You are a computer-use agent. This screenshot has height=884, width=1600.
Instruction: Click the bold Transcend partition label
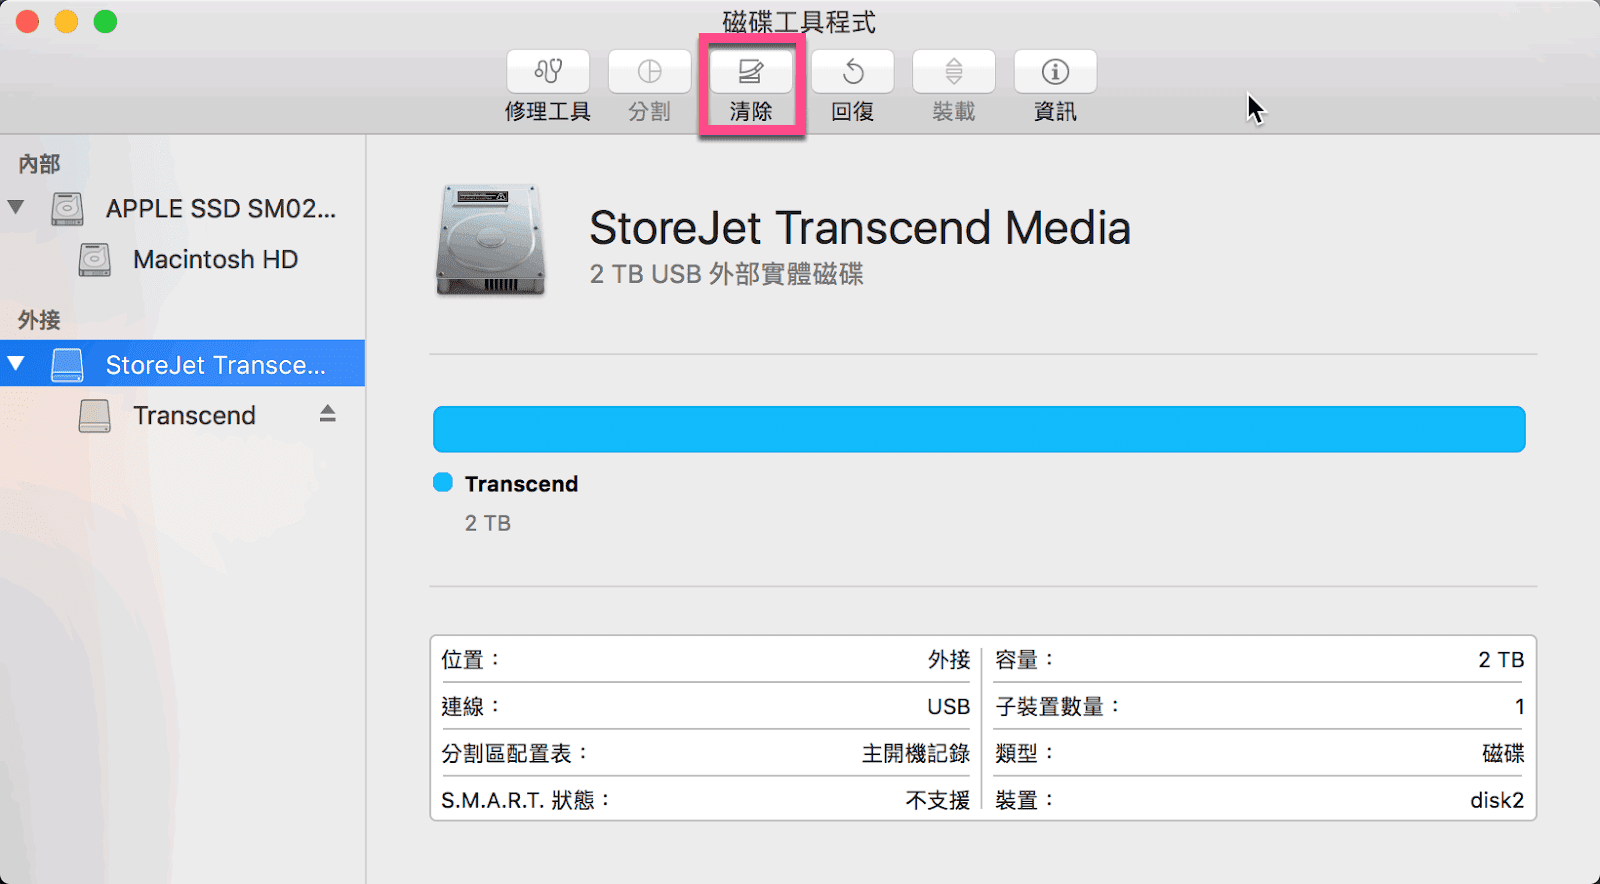point(521,484)
